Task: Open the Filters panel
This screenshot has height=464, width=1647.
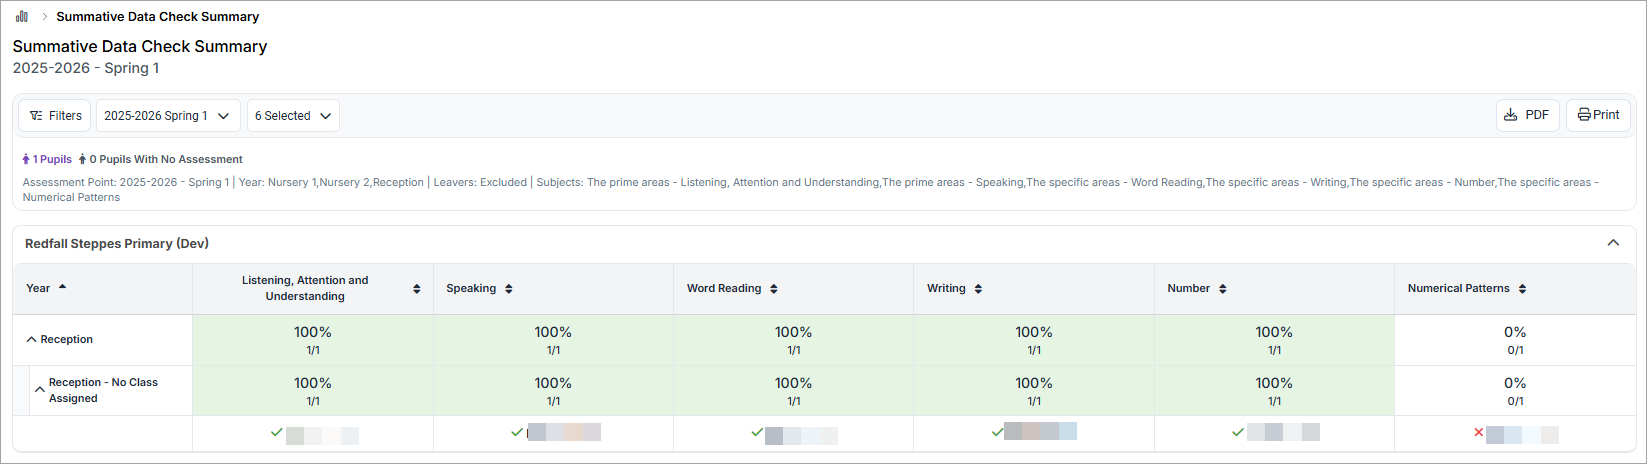Action: tap(55, 116)
